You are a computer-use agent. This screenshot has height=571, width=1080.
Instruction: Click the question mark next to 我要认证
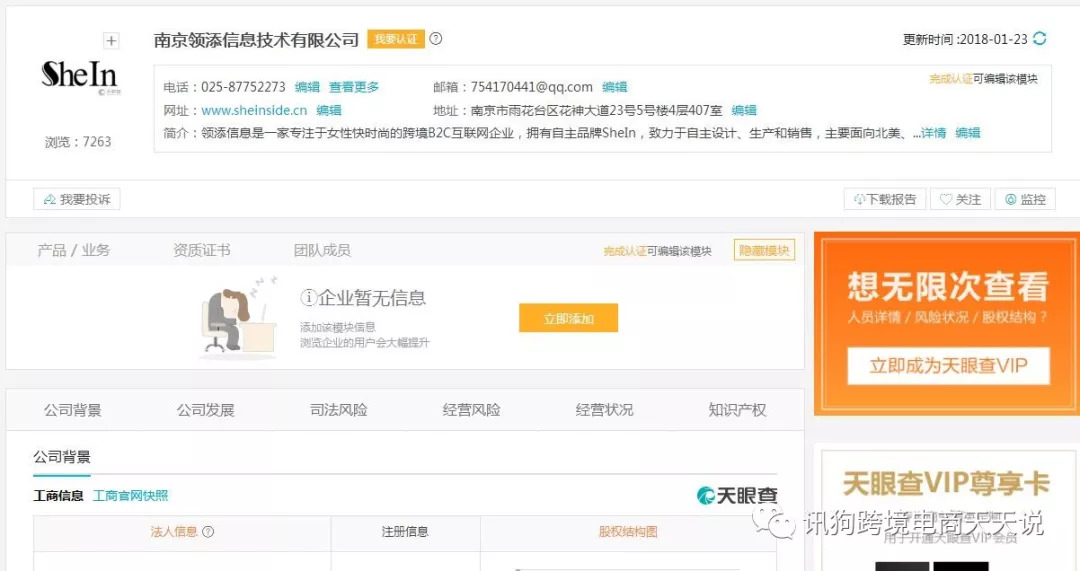[x=435, y=39]
